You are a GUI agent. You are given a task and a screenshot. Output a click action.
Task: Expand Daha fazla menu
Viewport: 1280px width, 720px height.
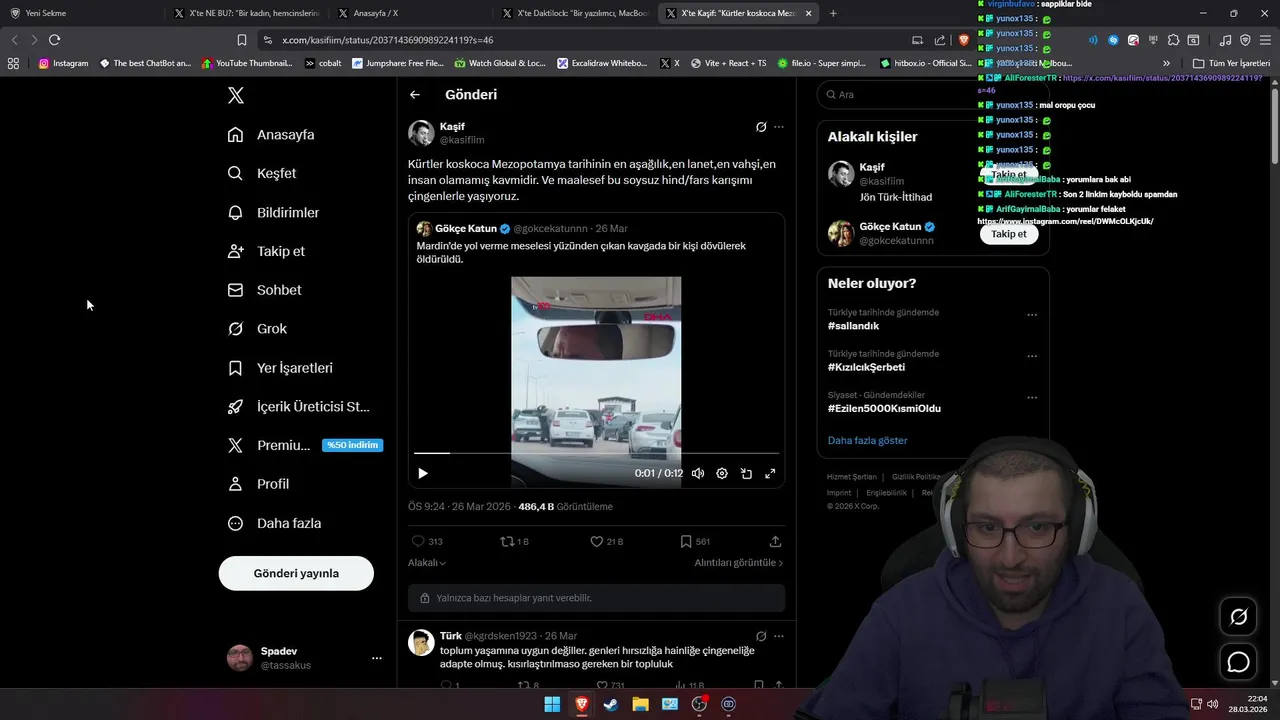[274, 523]
